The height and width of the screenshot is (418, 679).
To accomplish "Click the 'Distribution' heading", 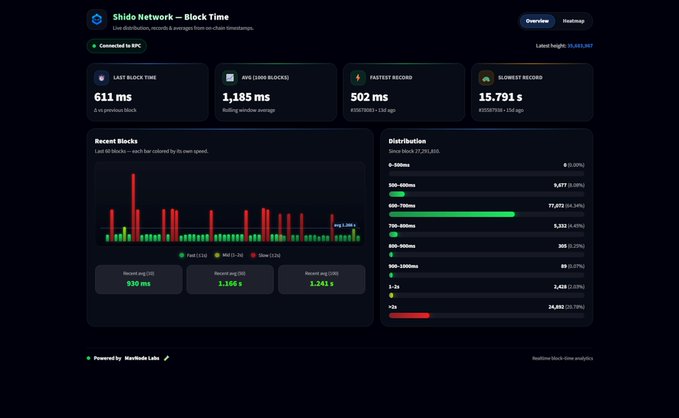I will tap(407, 141).
